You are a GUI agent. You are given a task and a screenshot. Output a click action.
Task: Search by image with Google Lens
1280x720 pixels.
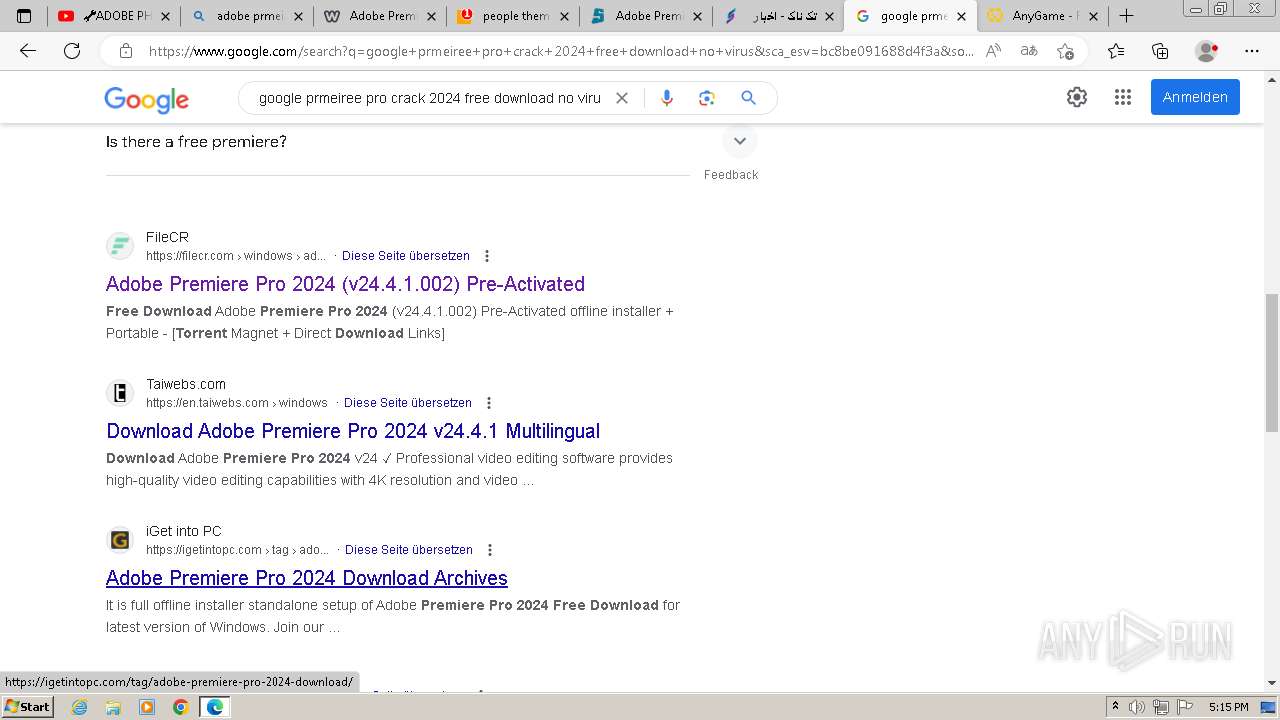pyautogui.click(x=707, y=98)
